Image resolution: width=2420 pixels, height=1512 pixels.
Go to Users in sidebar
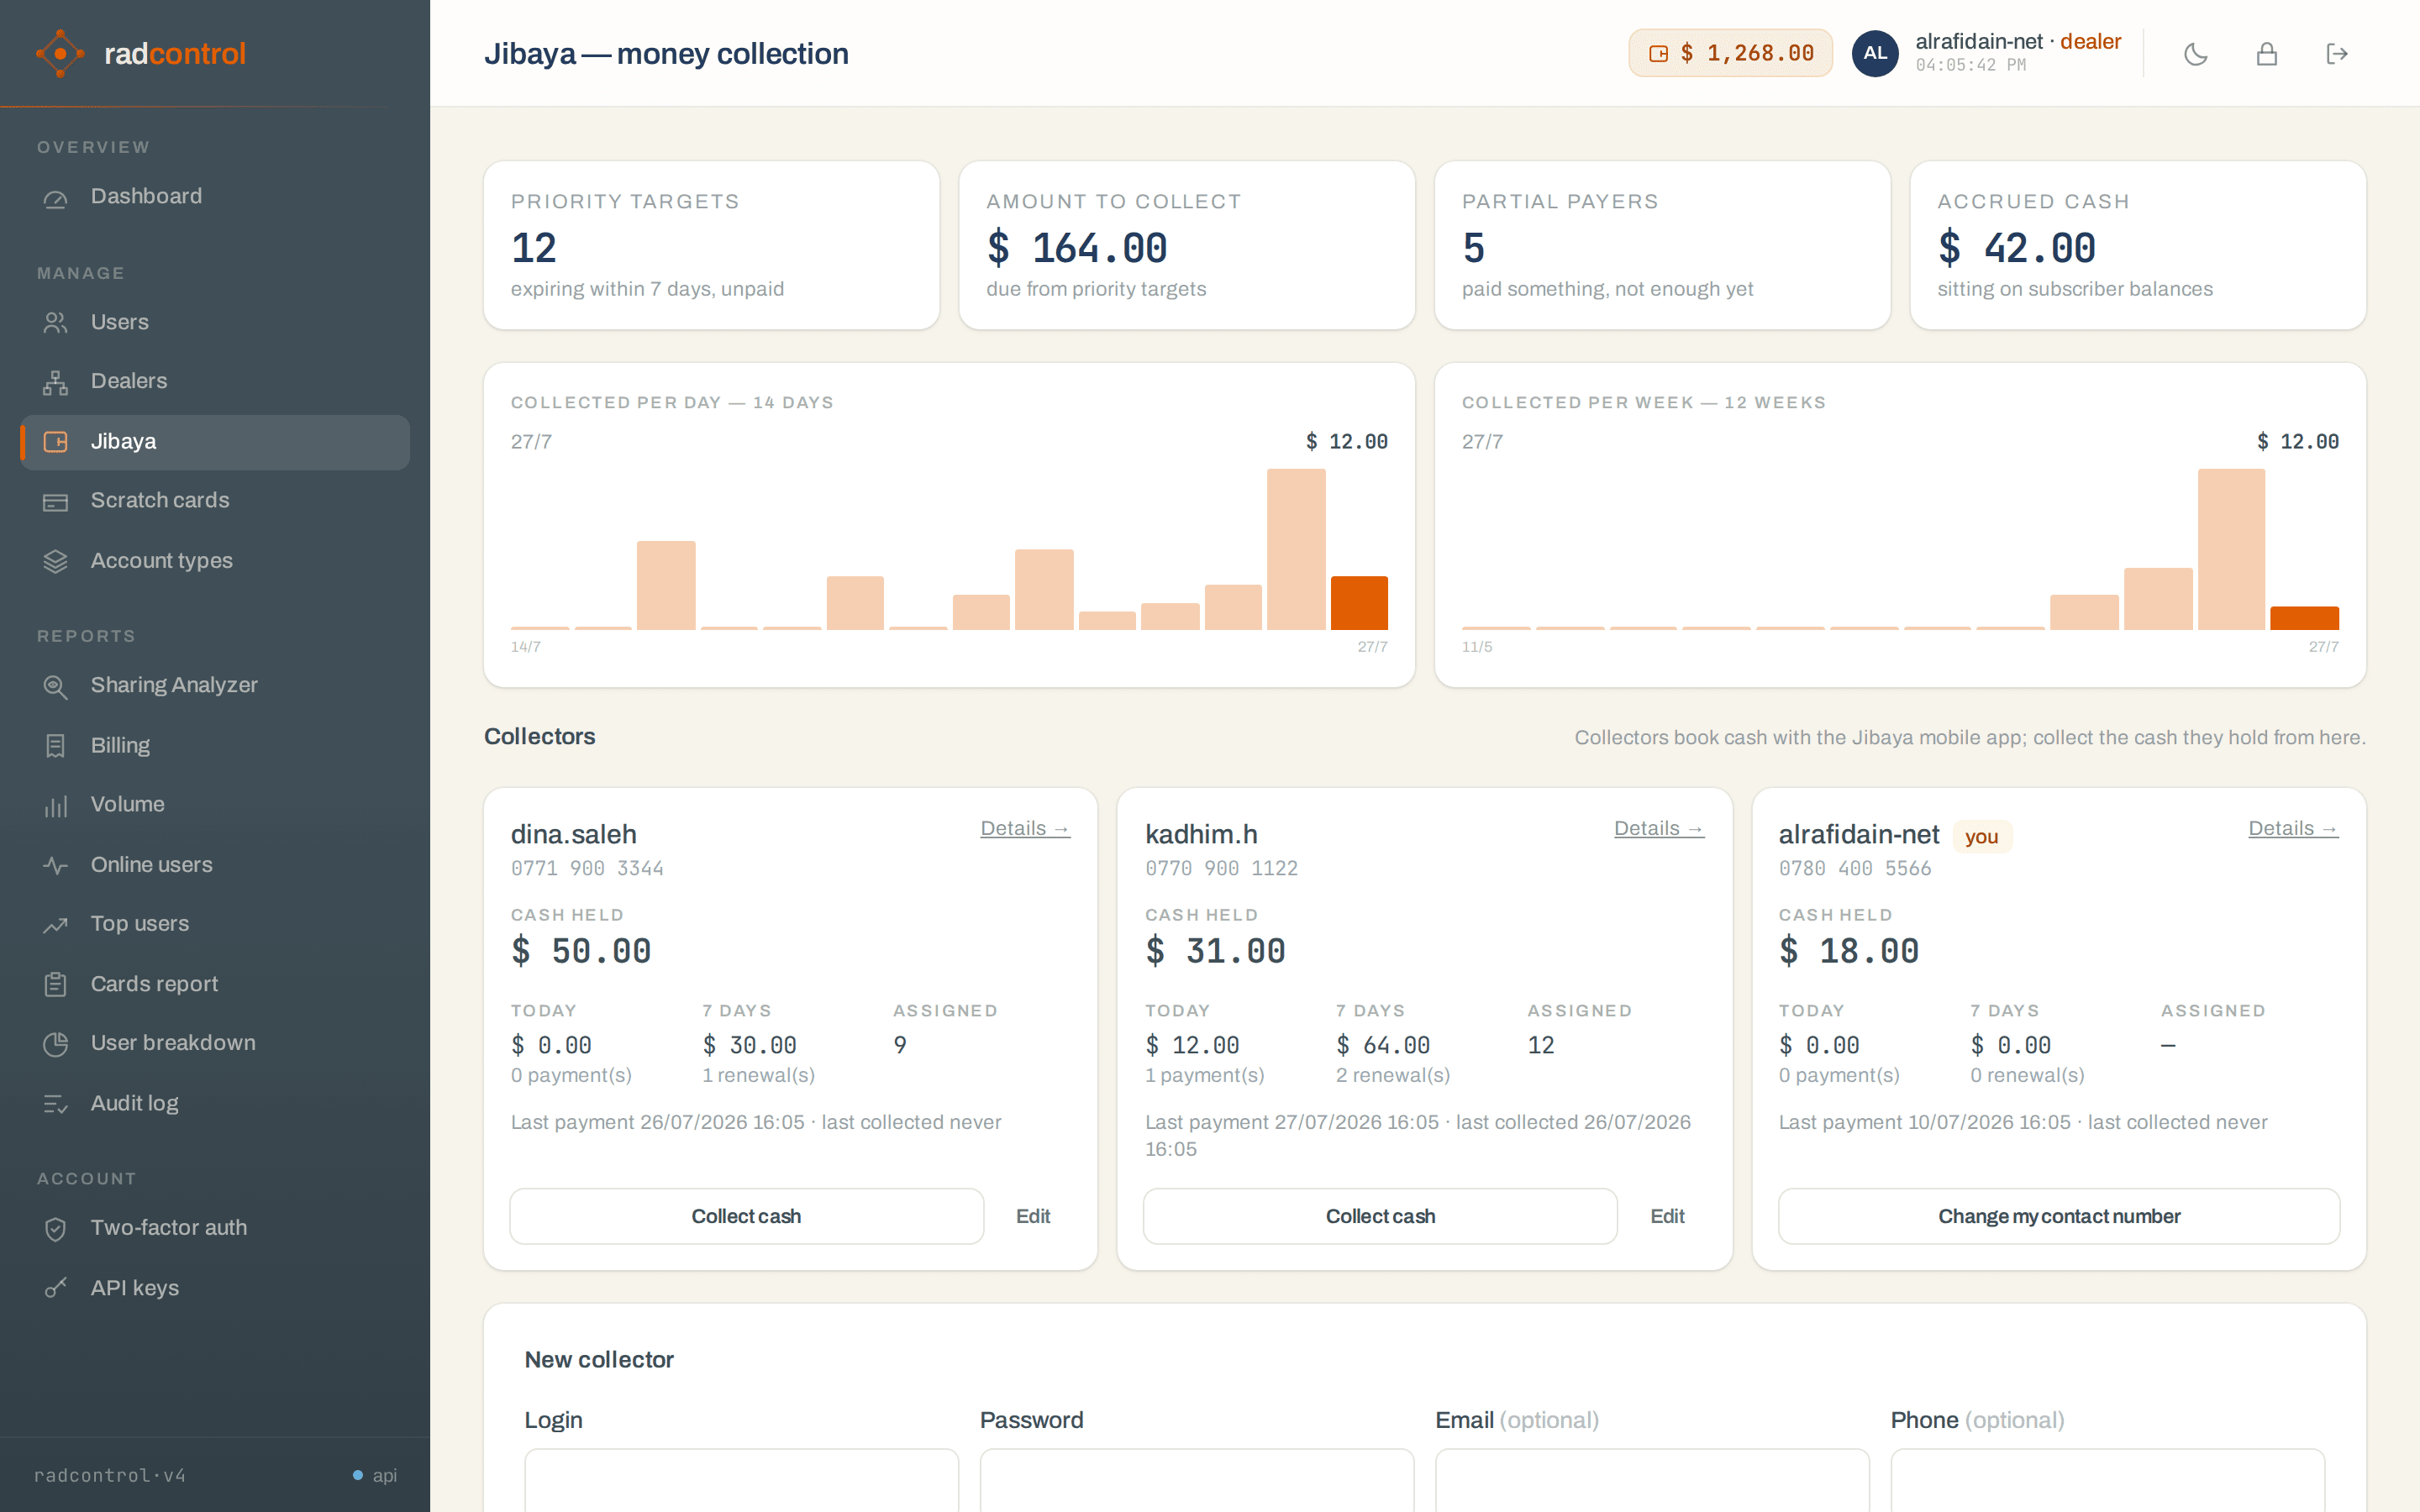click(x=215, y=322)
